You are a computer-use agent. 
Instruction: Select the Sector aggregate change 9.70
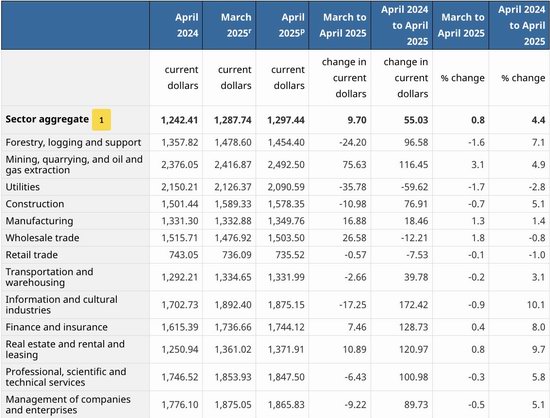tap(357, 120)
